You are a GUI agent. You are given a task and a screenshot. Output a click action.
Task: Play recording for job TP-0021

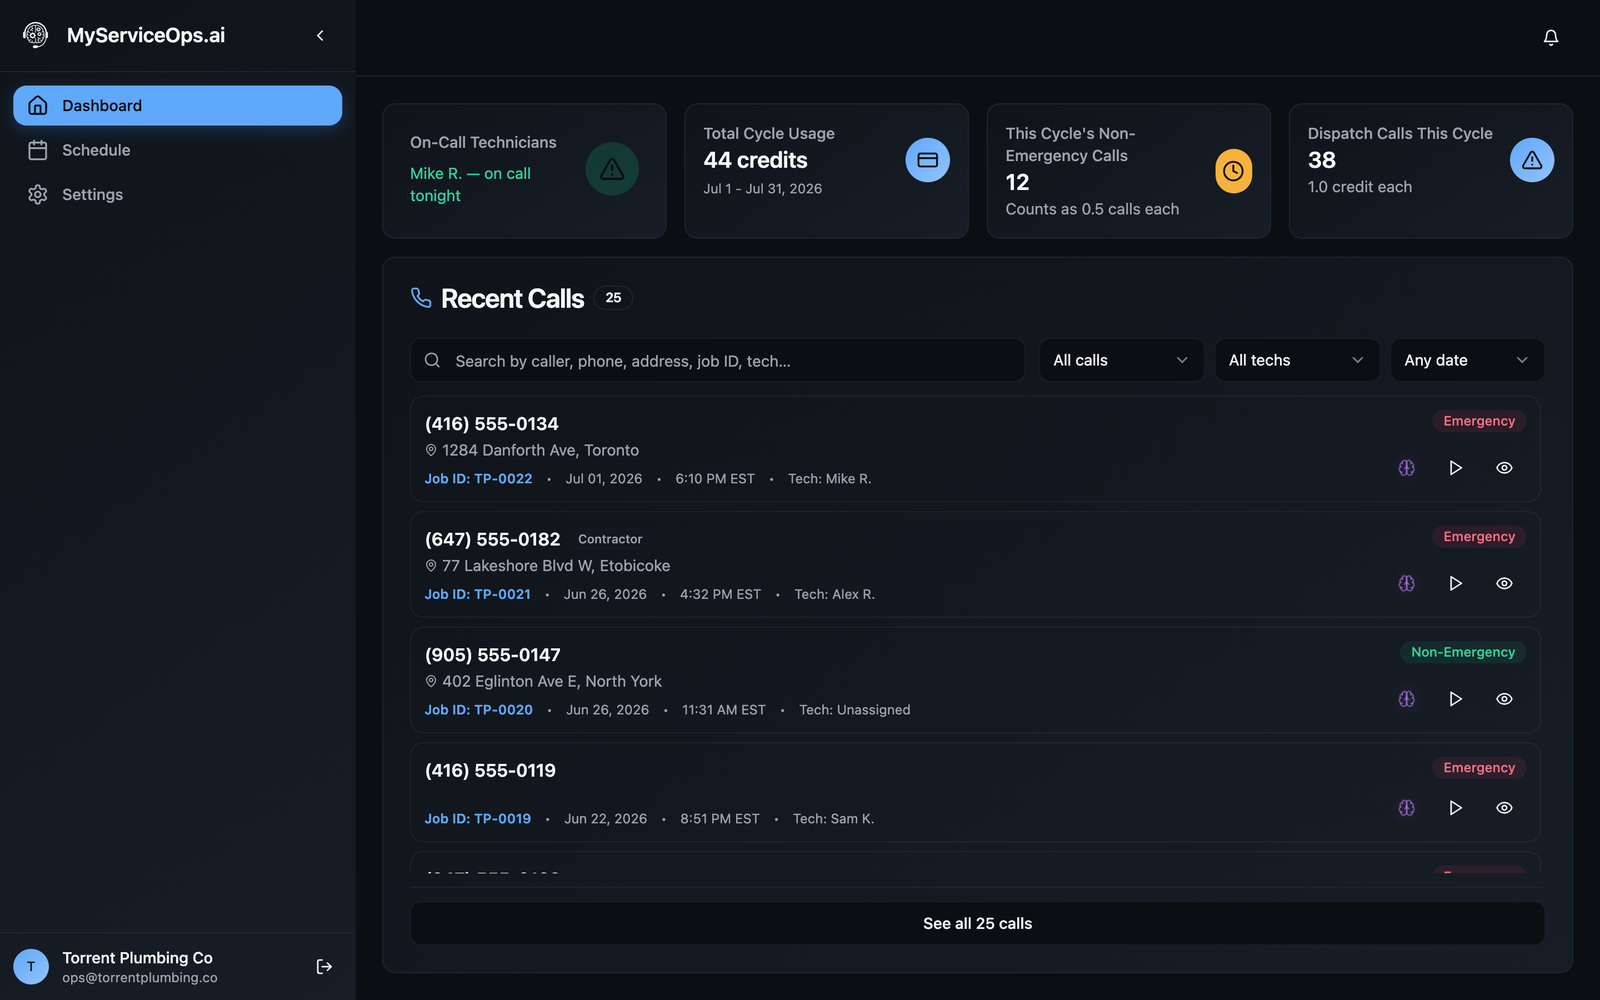point(1456,583)
